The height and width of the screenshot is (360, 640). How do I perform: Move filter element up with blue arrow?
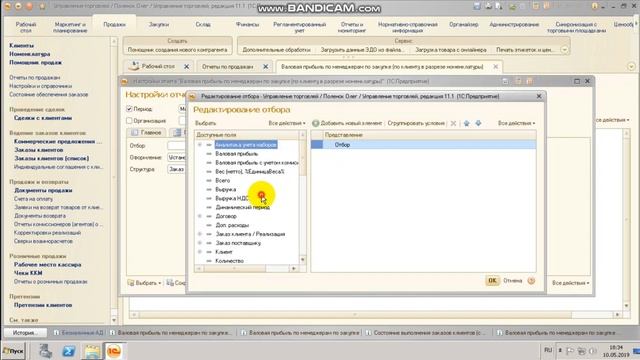coord(467,123)
